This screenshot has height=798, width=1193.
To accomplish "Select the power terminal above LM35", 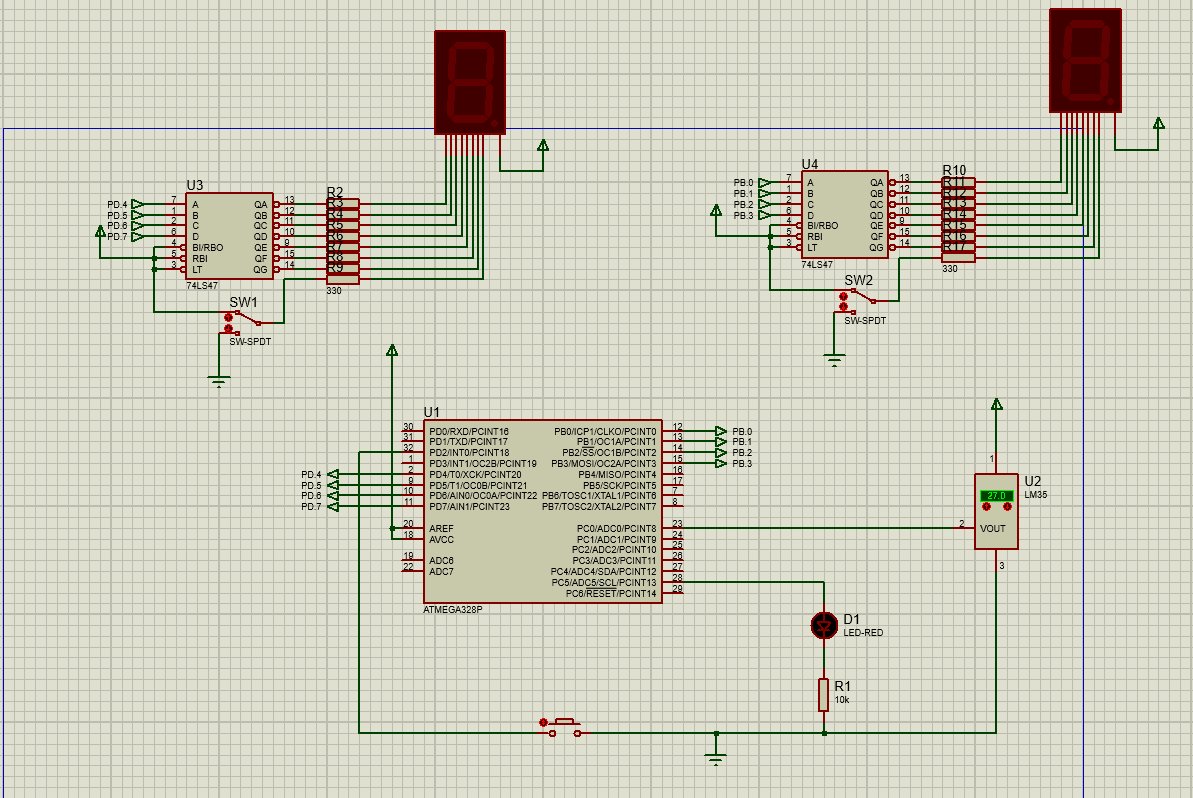I will coord(997,405).
